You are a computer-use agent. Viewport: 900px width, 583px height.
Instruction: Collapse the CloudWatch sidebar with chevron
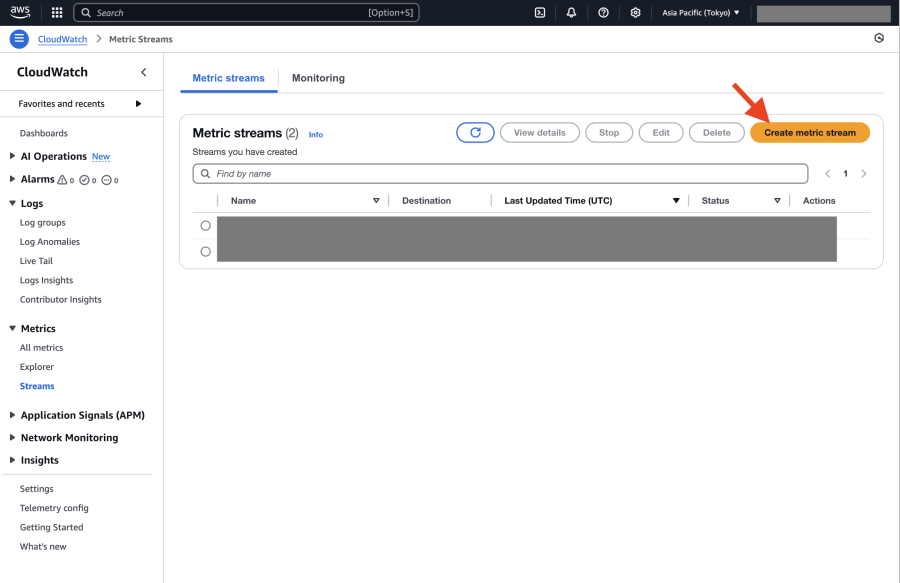[143, 72]
